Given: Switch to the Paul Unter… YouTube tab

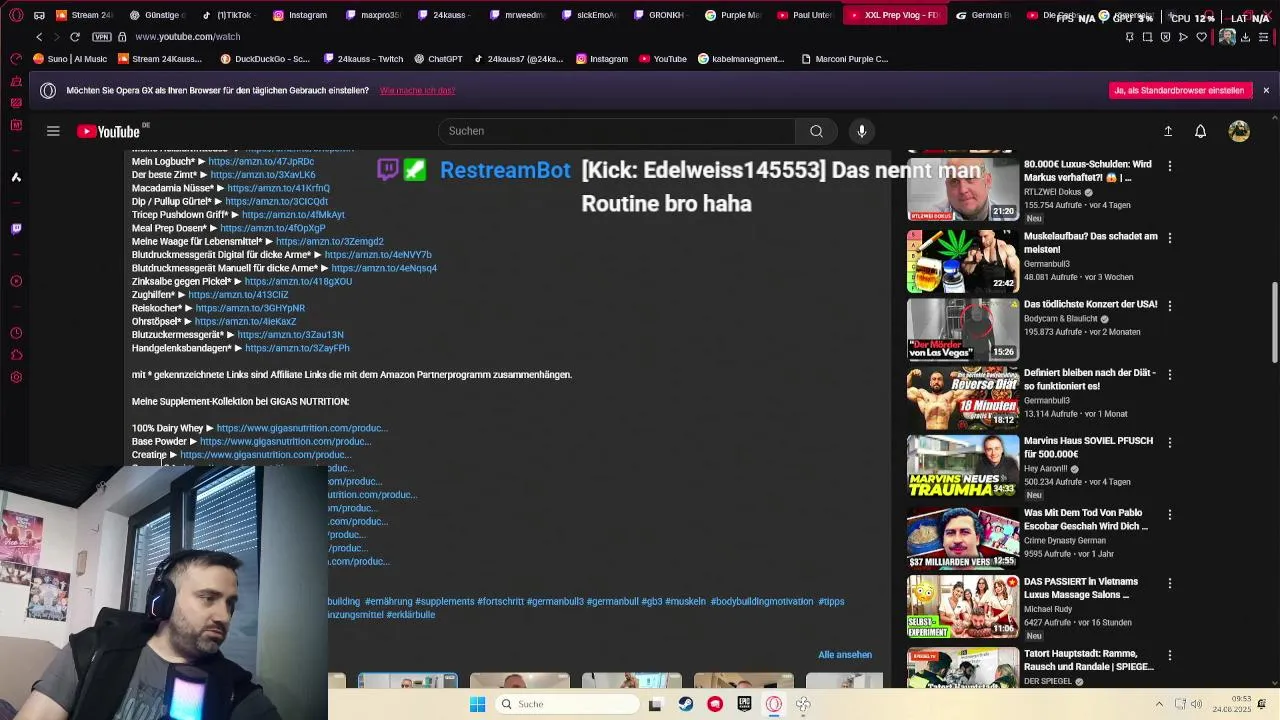Looking at the screenshot, I should 805,16.
